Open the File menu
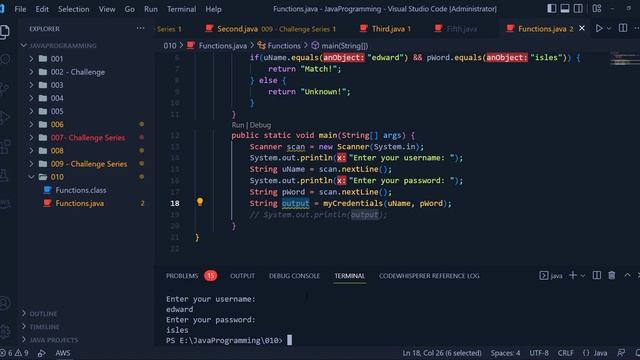Image resolution: width=640 pixels, height=360 pixels. [20, 9]
